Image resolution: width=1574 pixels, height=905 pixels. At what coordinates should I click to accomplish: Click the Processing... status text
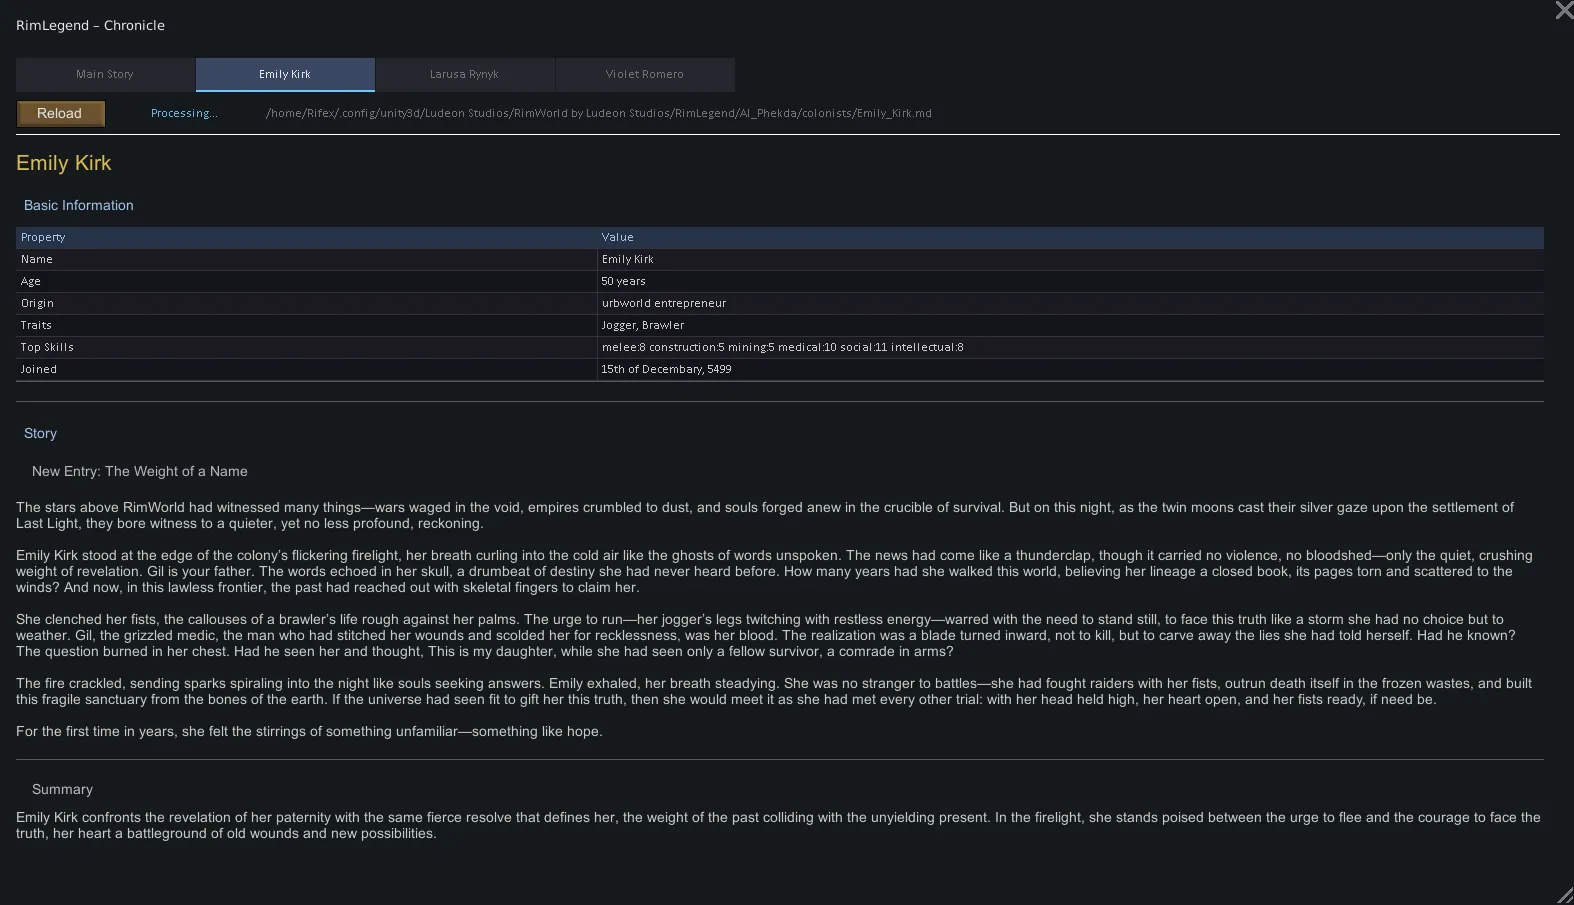184,113
